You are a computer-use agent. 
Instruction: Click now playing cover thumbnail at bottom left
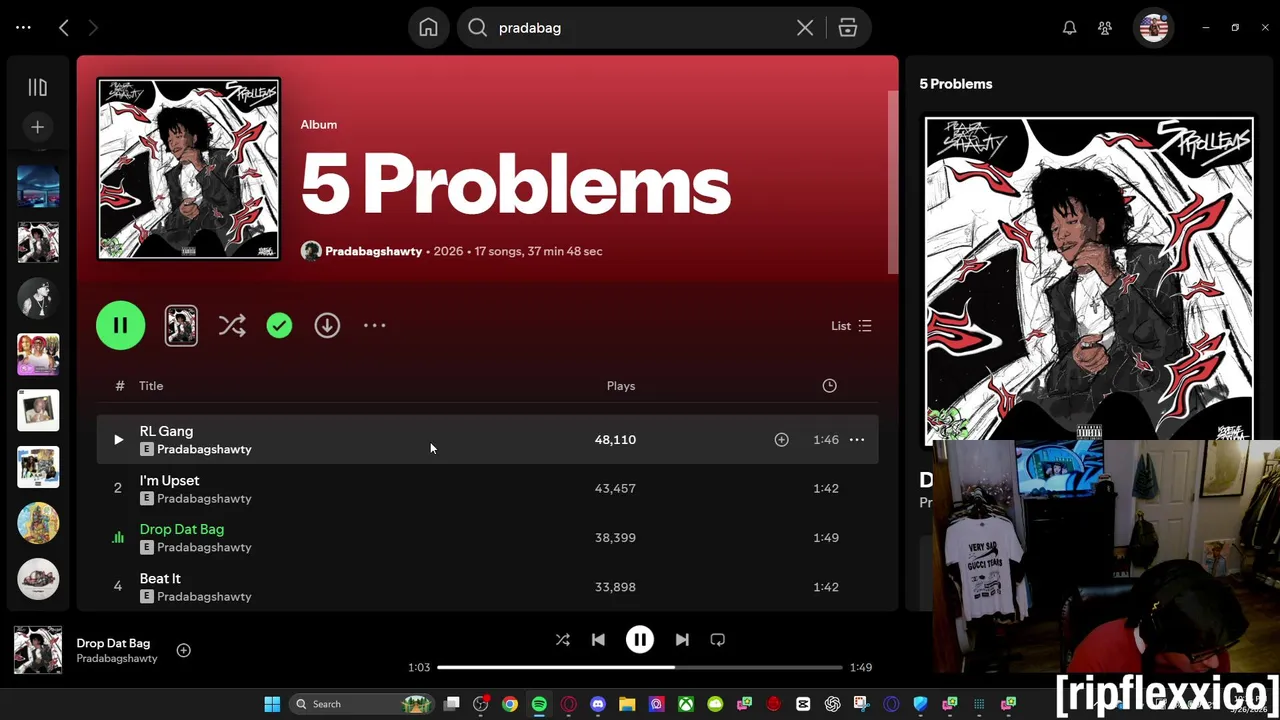pyautogui.click(x=38, y=650)
